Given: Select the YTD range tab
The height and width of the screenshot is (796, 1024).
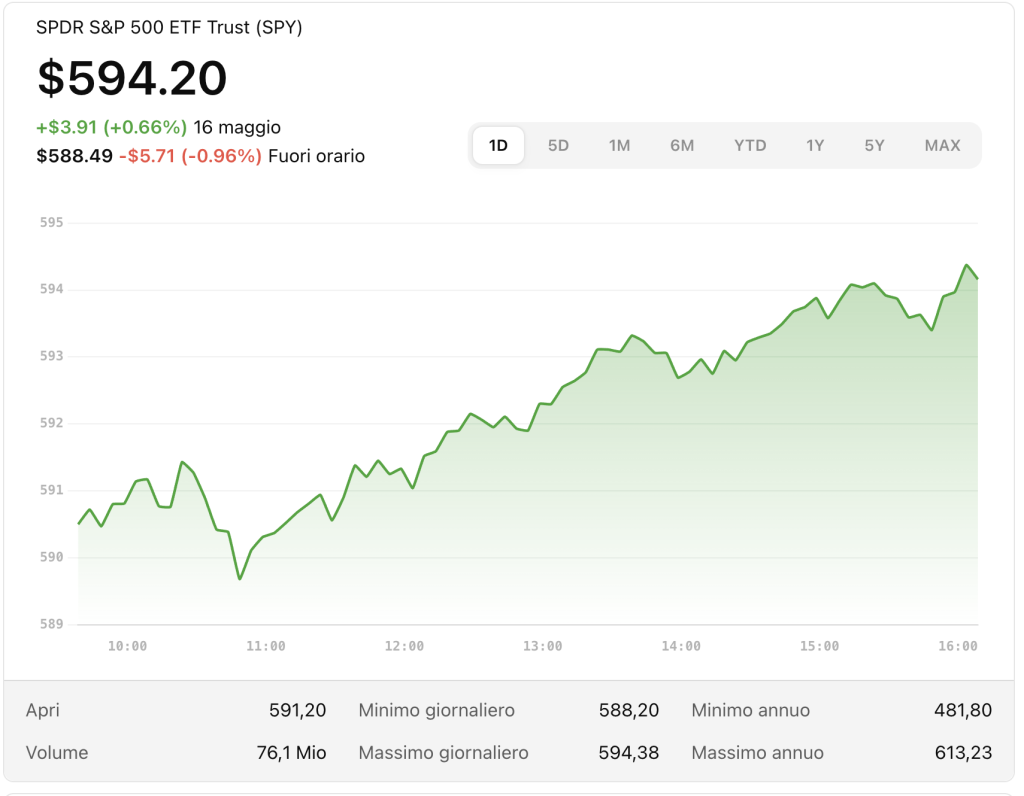Looking at the screenshot, I should pos(750,145).
